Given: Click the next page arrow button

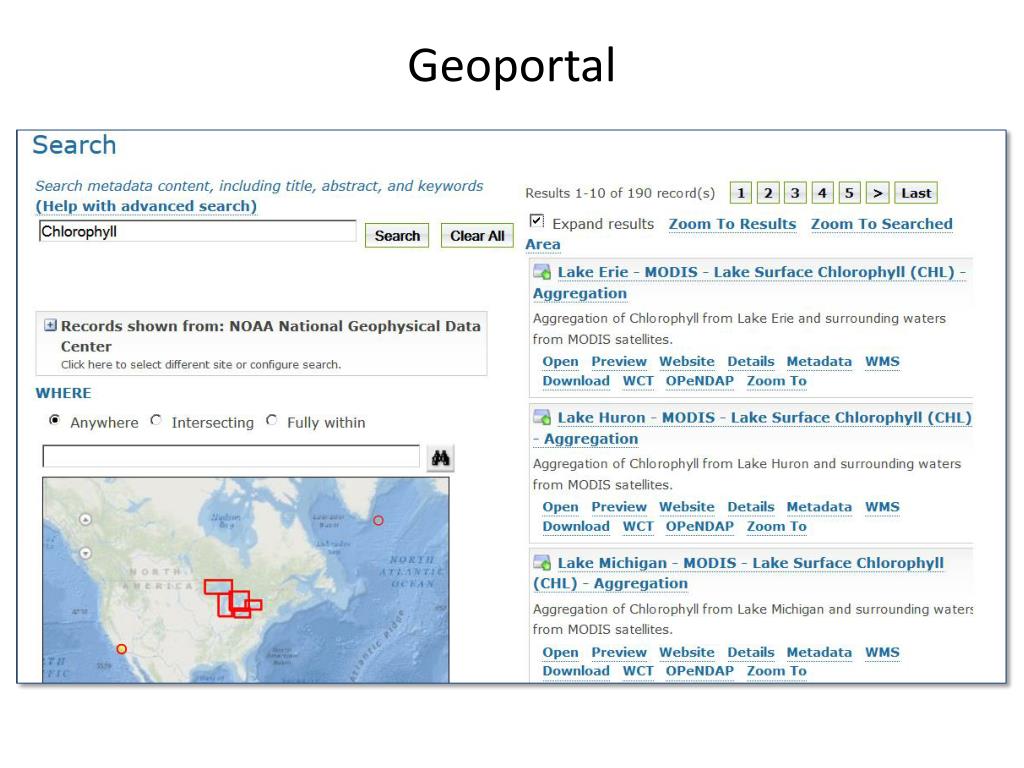Looking at the screenshot, I should coord(878,193).
